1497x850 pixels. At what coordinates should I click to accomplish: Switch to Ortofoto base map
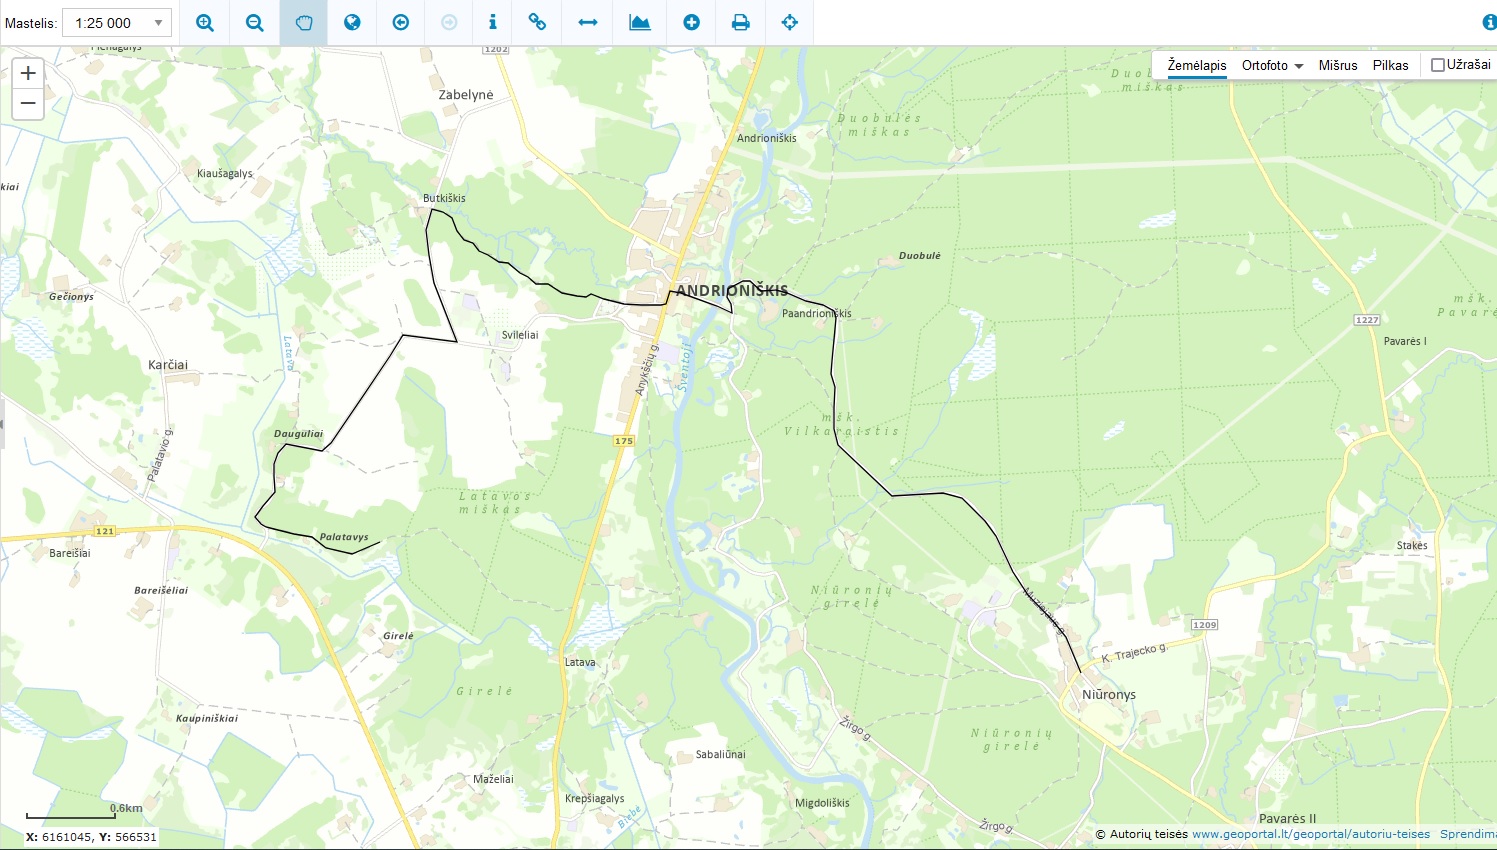1265,65
